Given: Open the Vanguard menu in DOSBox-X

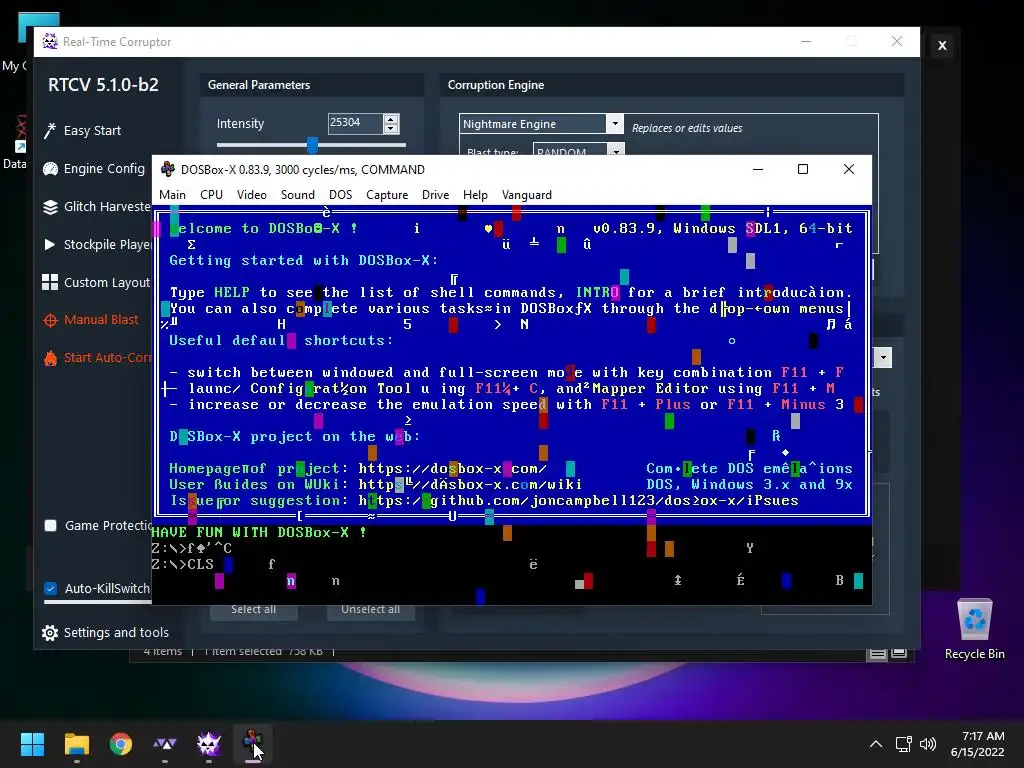Looking at the screenshot, I should point(526,195).
